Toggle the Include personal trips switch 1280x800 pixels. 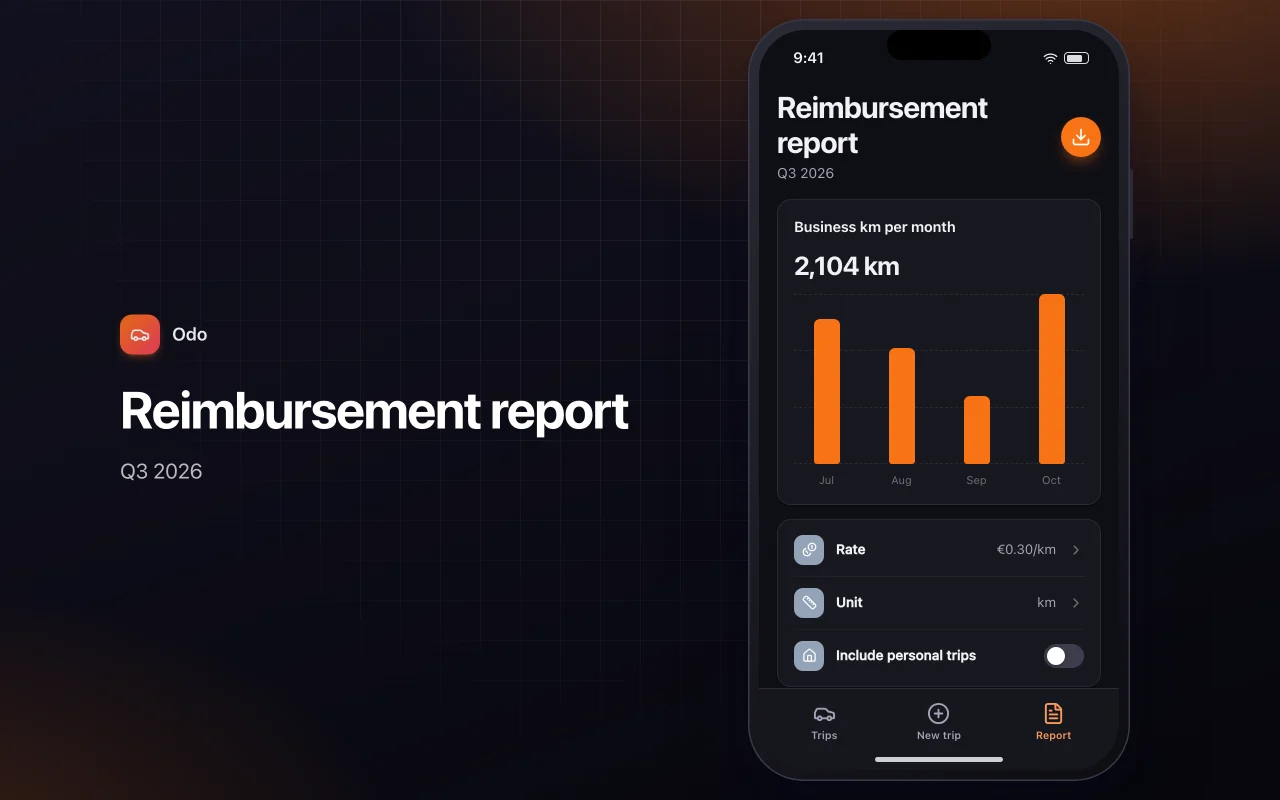pyautogui.click(x=1064, y=656)
